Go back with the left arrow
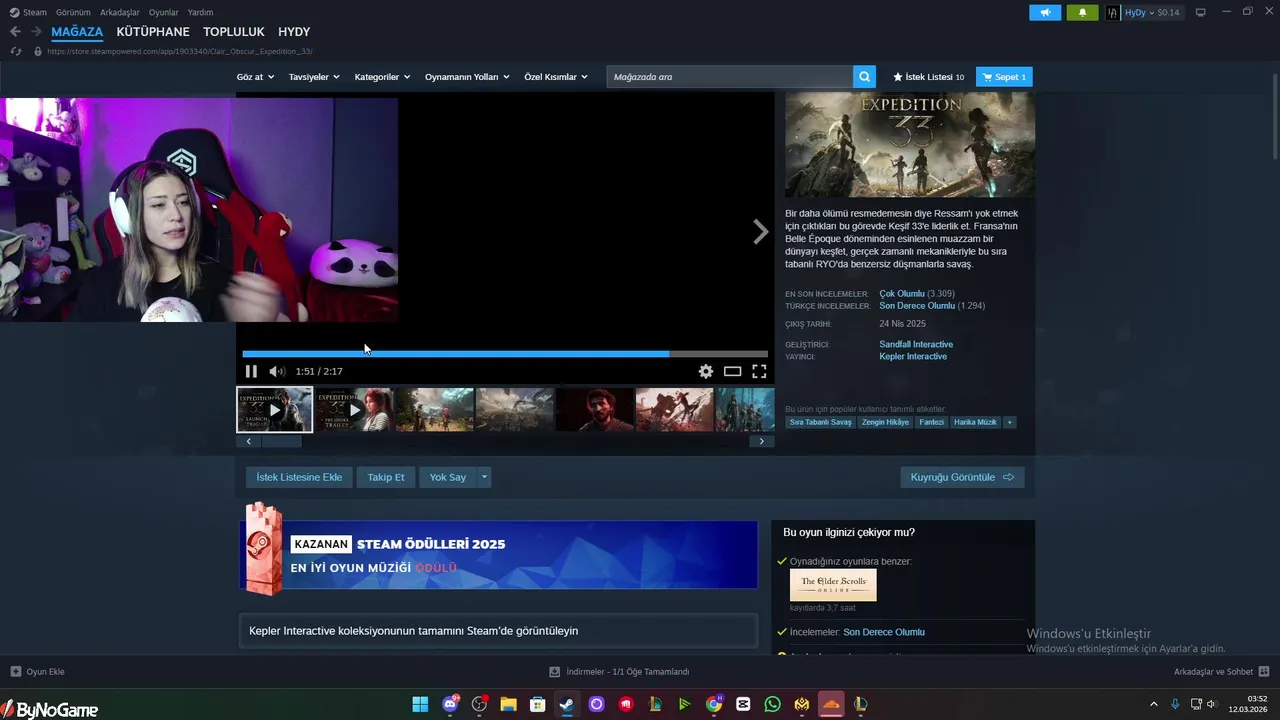Screen dimensions: 1280x720 [15, 32]
